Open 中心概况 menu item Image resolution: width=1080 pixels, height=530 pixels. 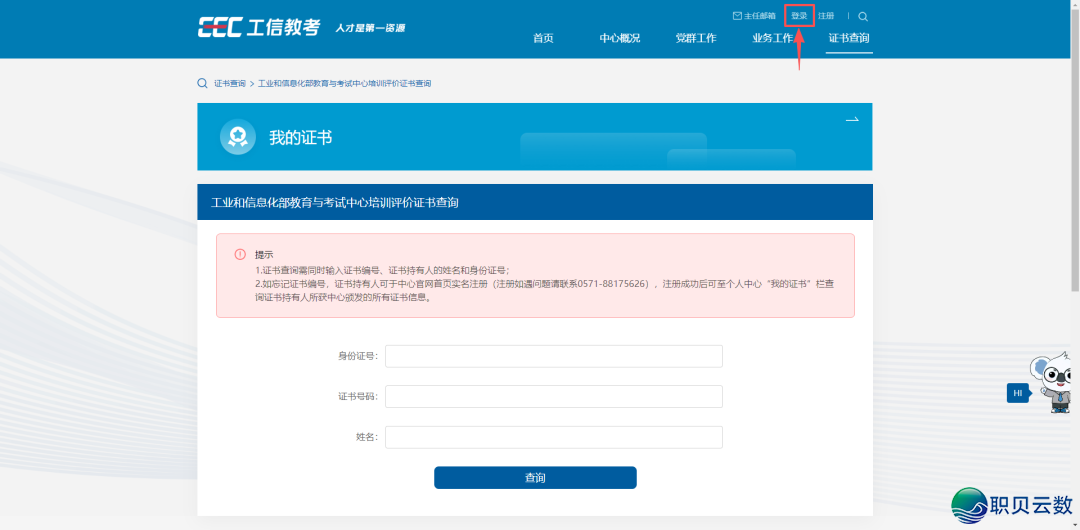[620, 39]
